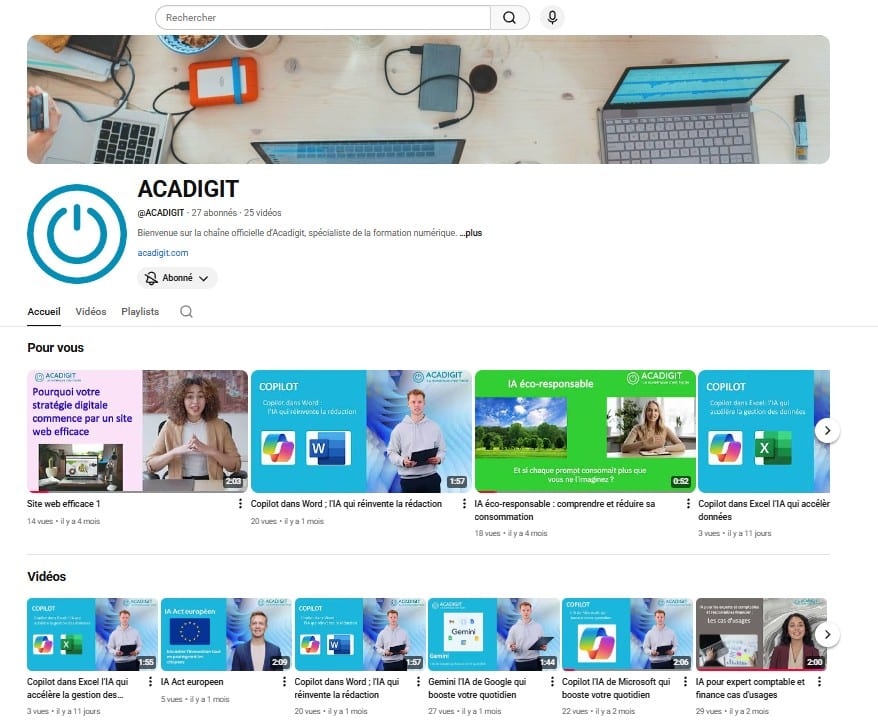Open title Gemini l'IA de Google
Image resolution: width=878 pixels, height=726 pixels.
coord(477,688)
